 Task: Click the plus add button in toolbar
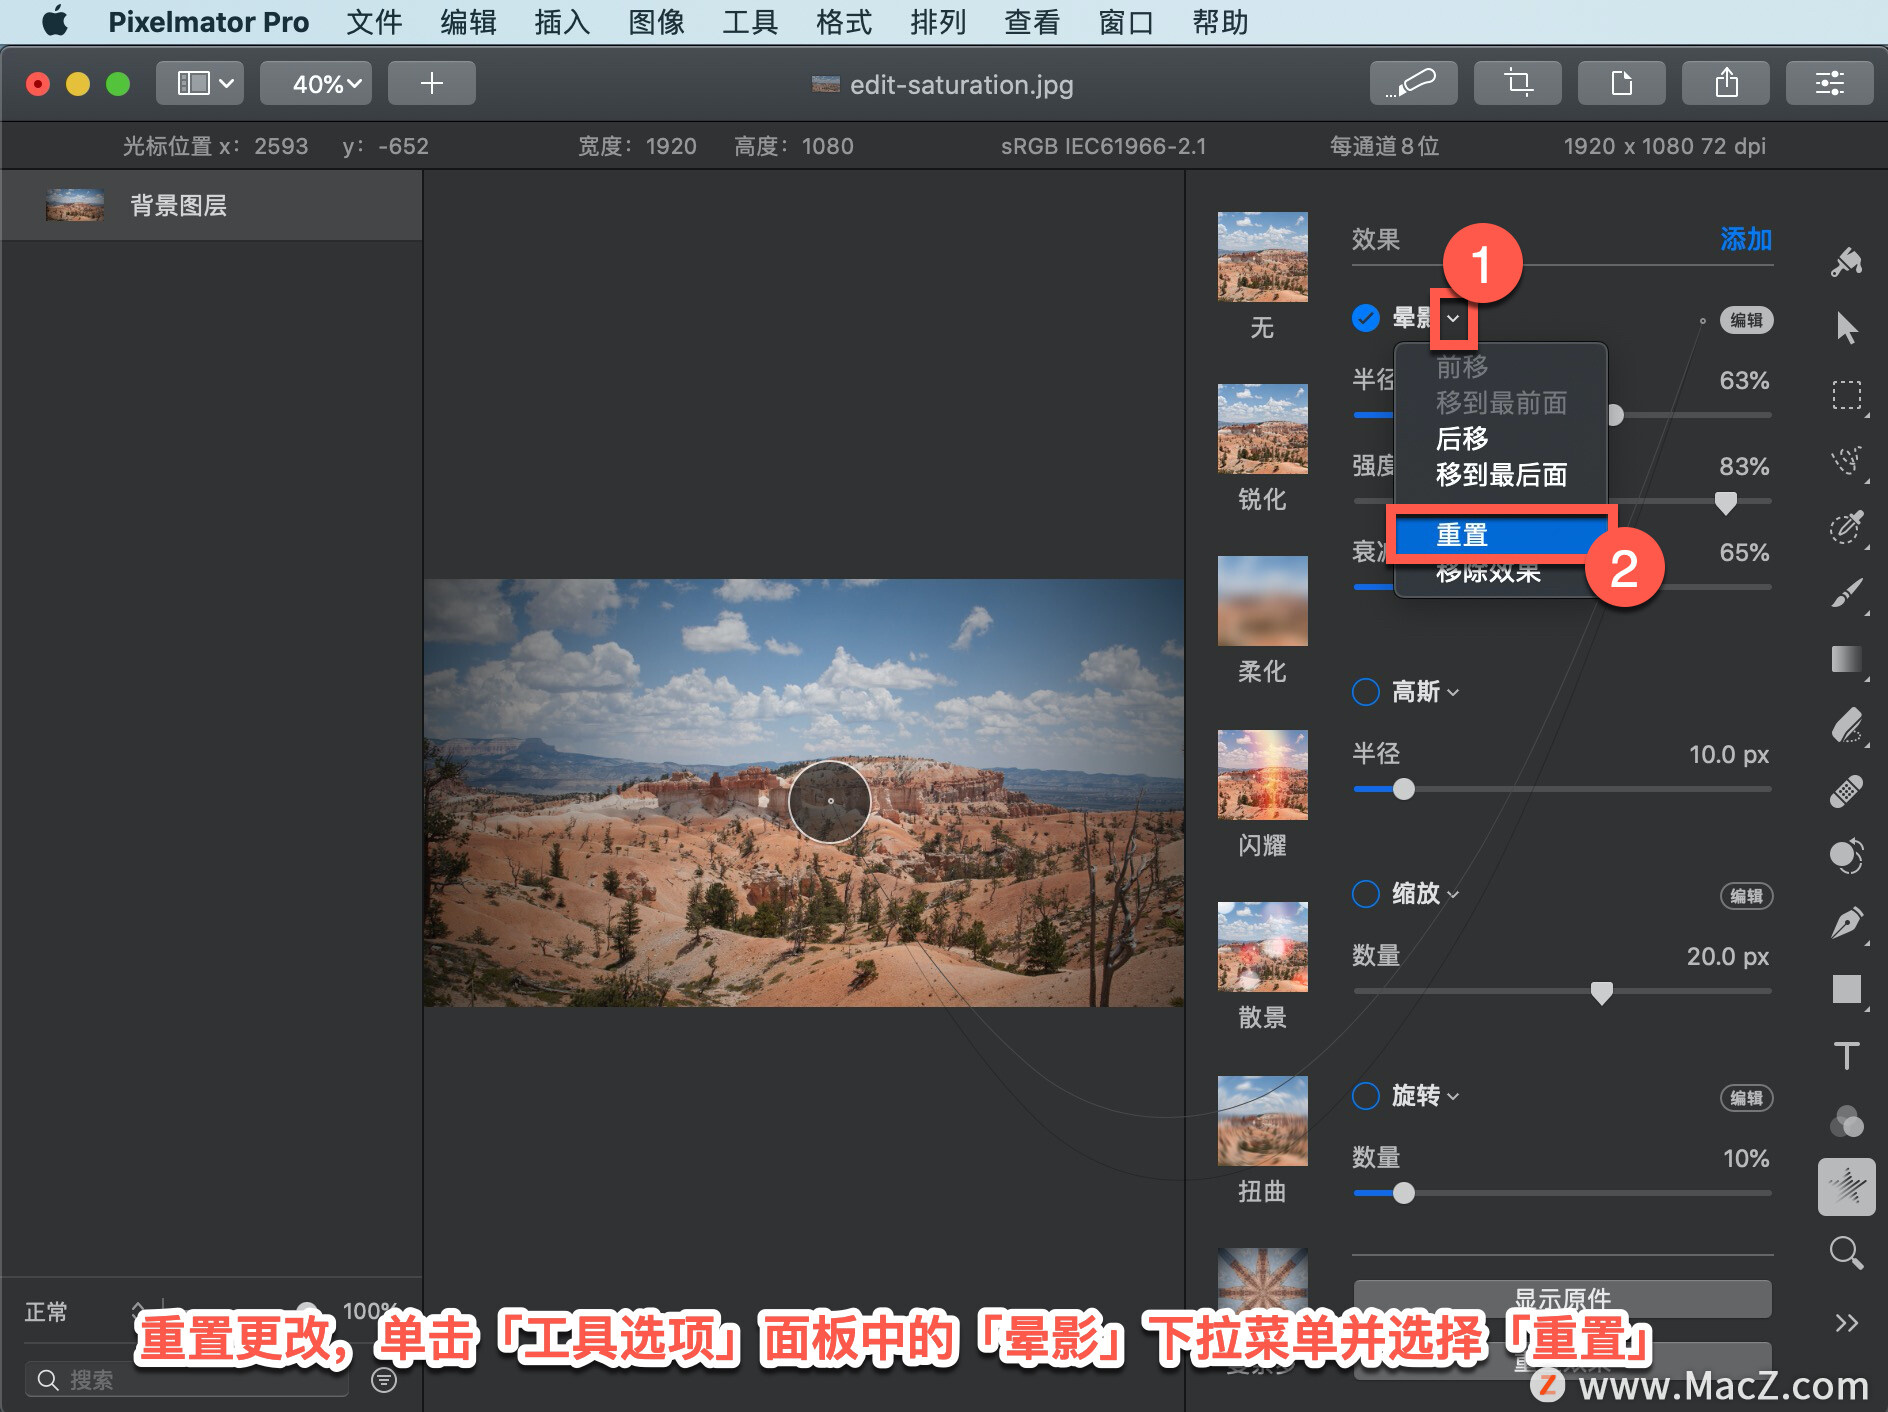pos(431,83)
